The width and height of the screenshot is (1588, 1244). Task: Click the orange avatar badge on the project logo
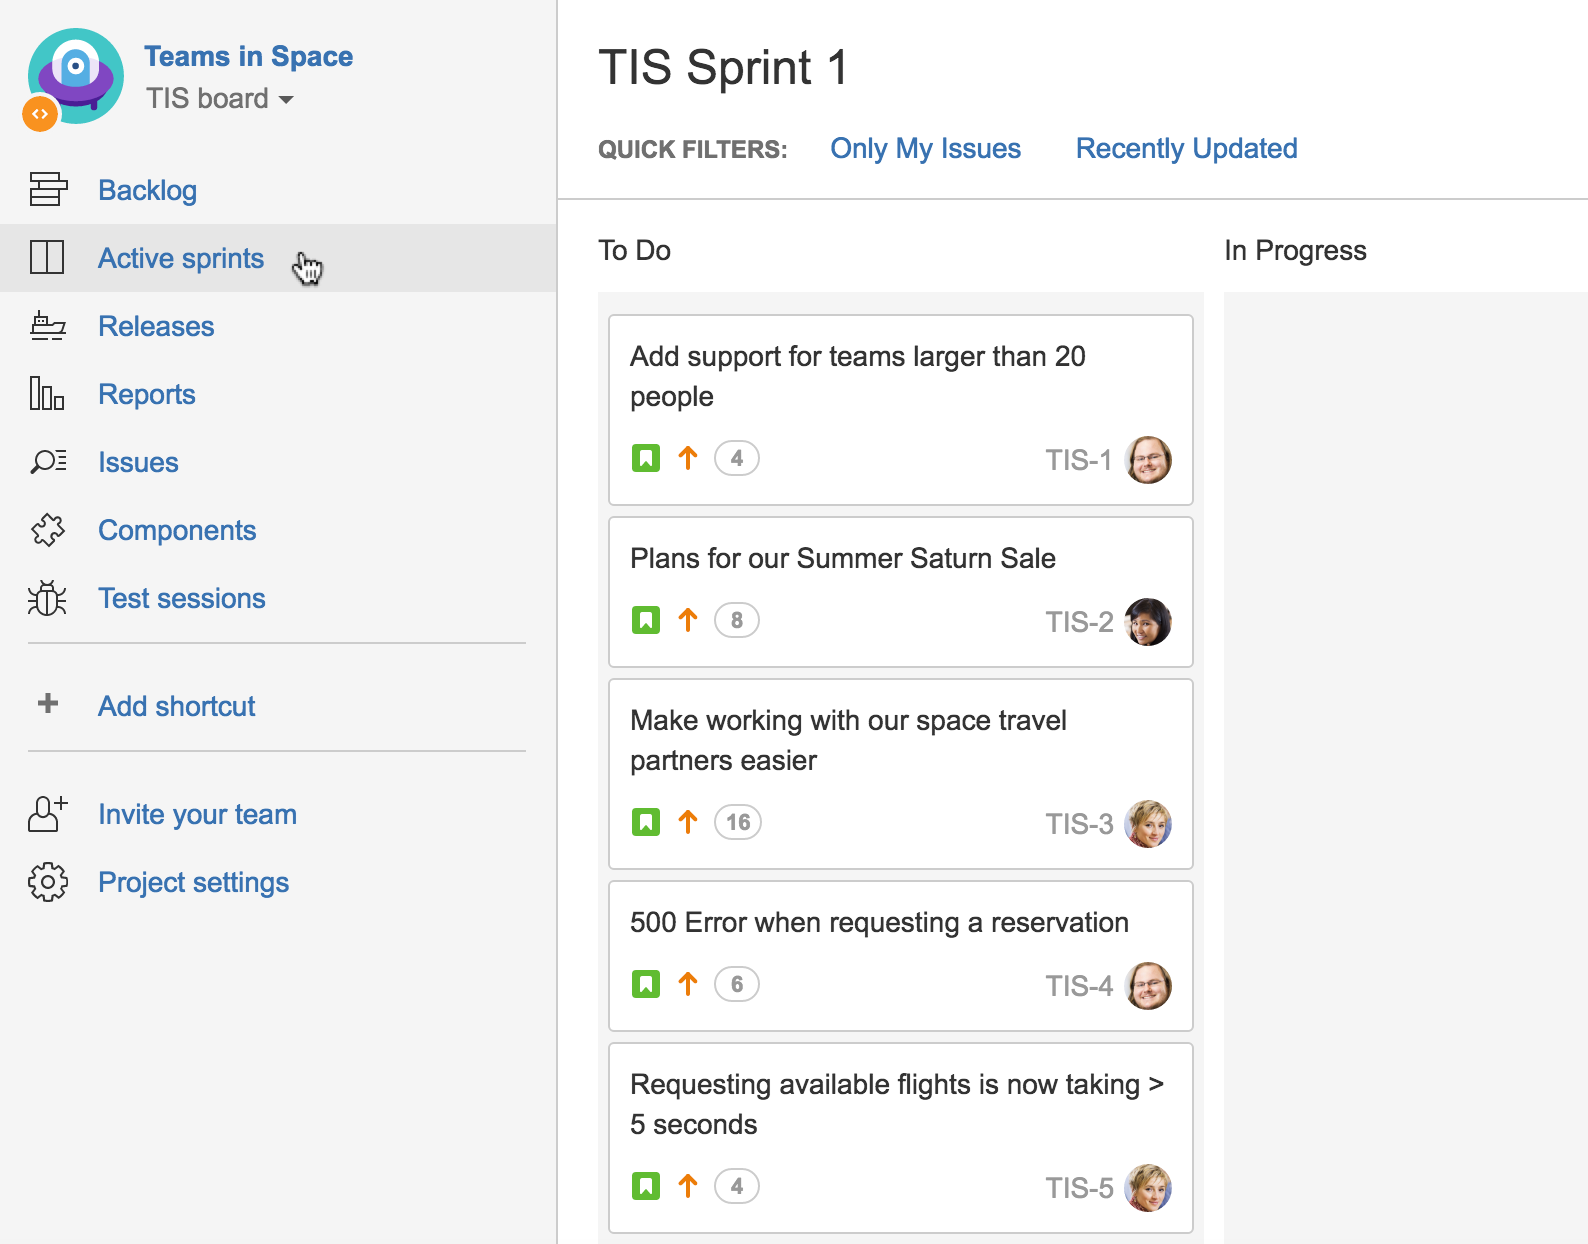pos(40,113)
